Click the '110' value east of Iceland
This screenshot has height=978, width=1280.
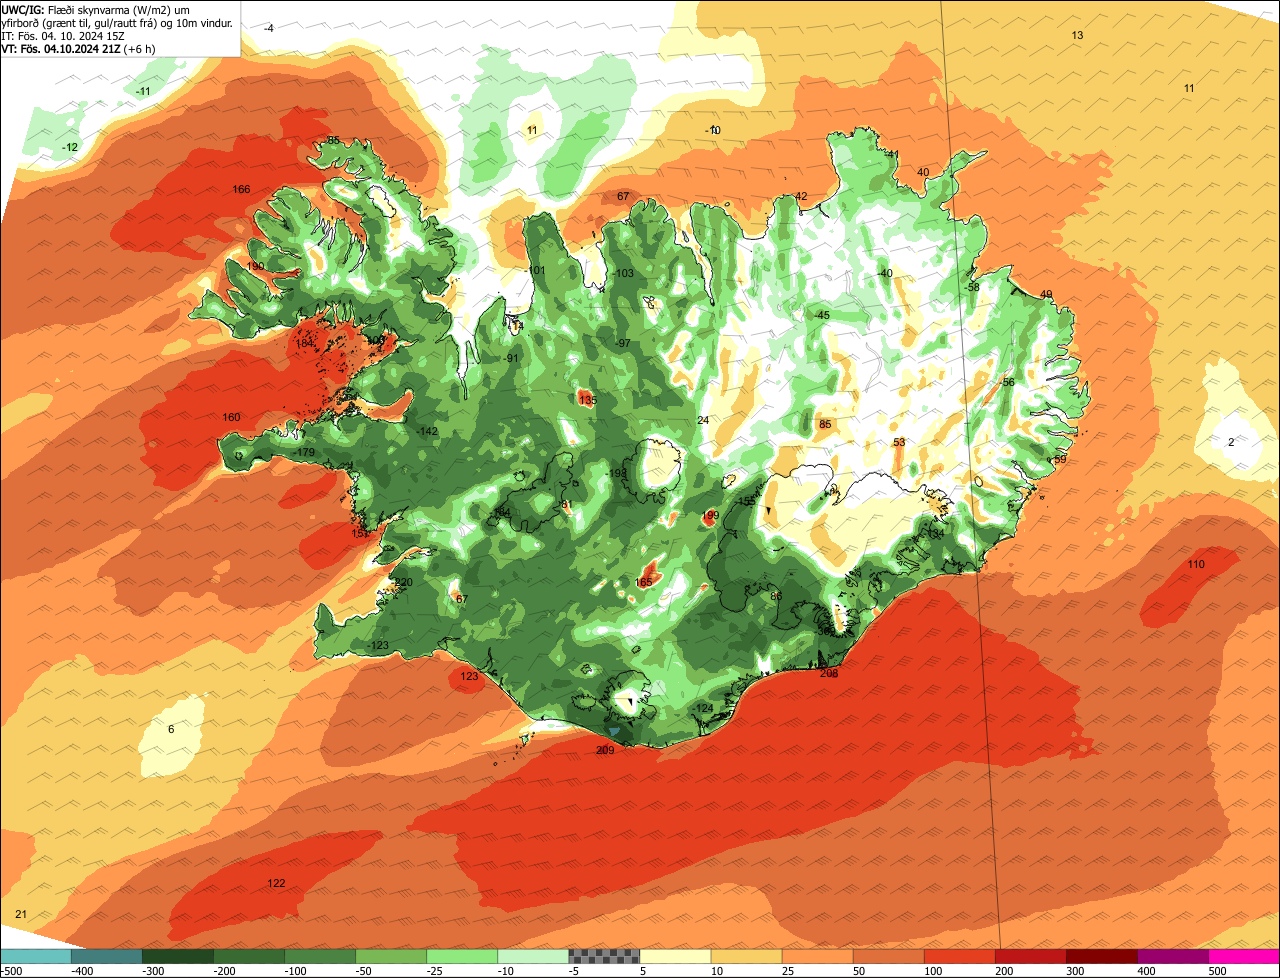[x=1196, y=565]
